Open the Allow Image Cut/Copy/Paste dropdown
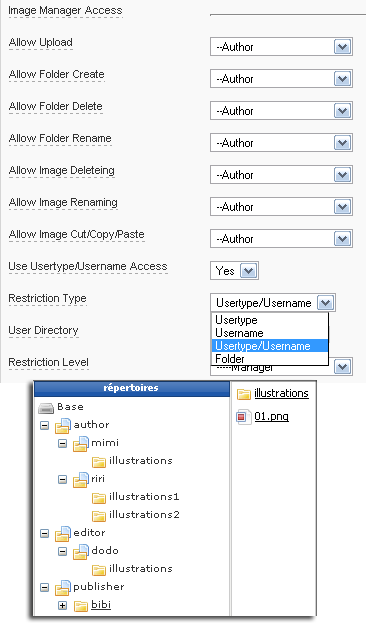Viewport: 366px width, 623px height. click(x=281, y=239)
